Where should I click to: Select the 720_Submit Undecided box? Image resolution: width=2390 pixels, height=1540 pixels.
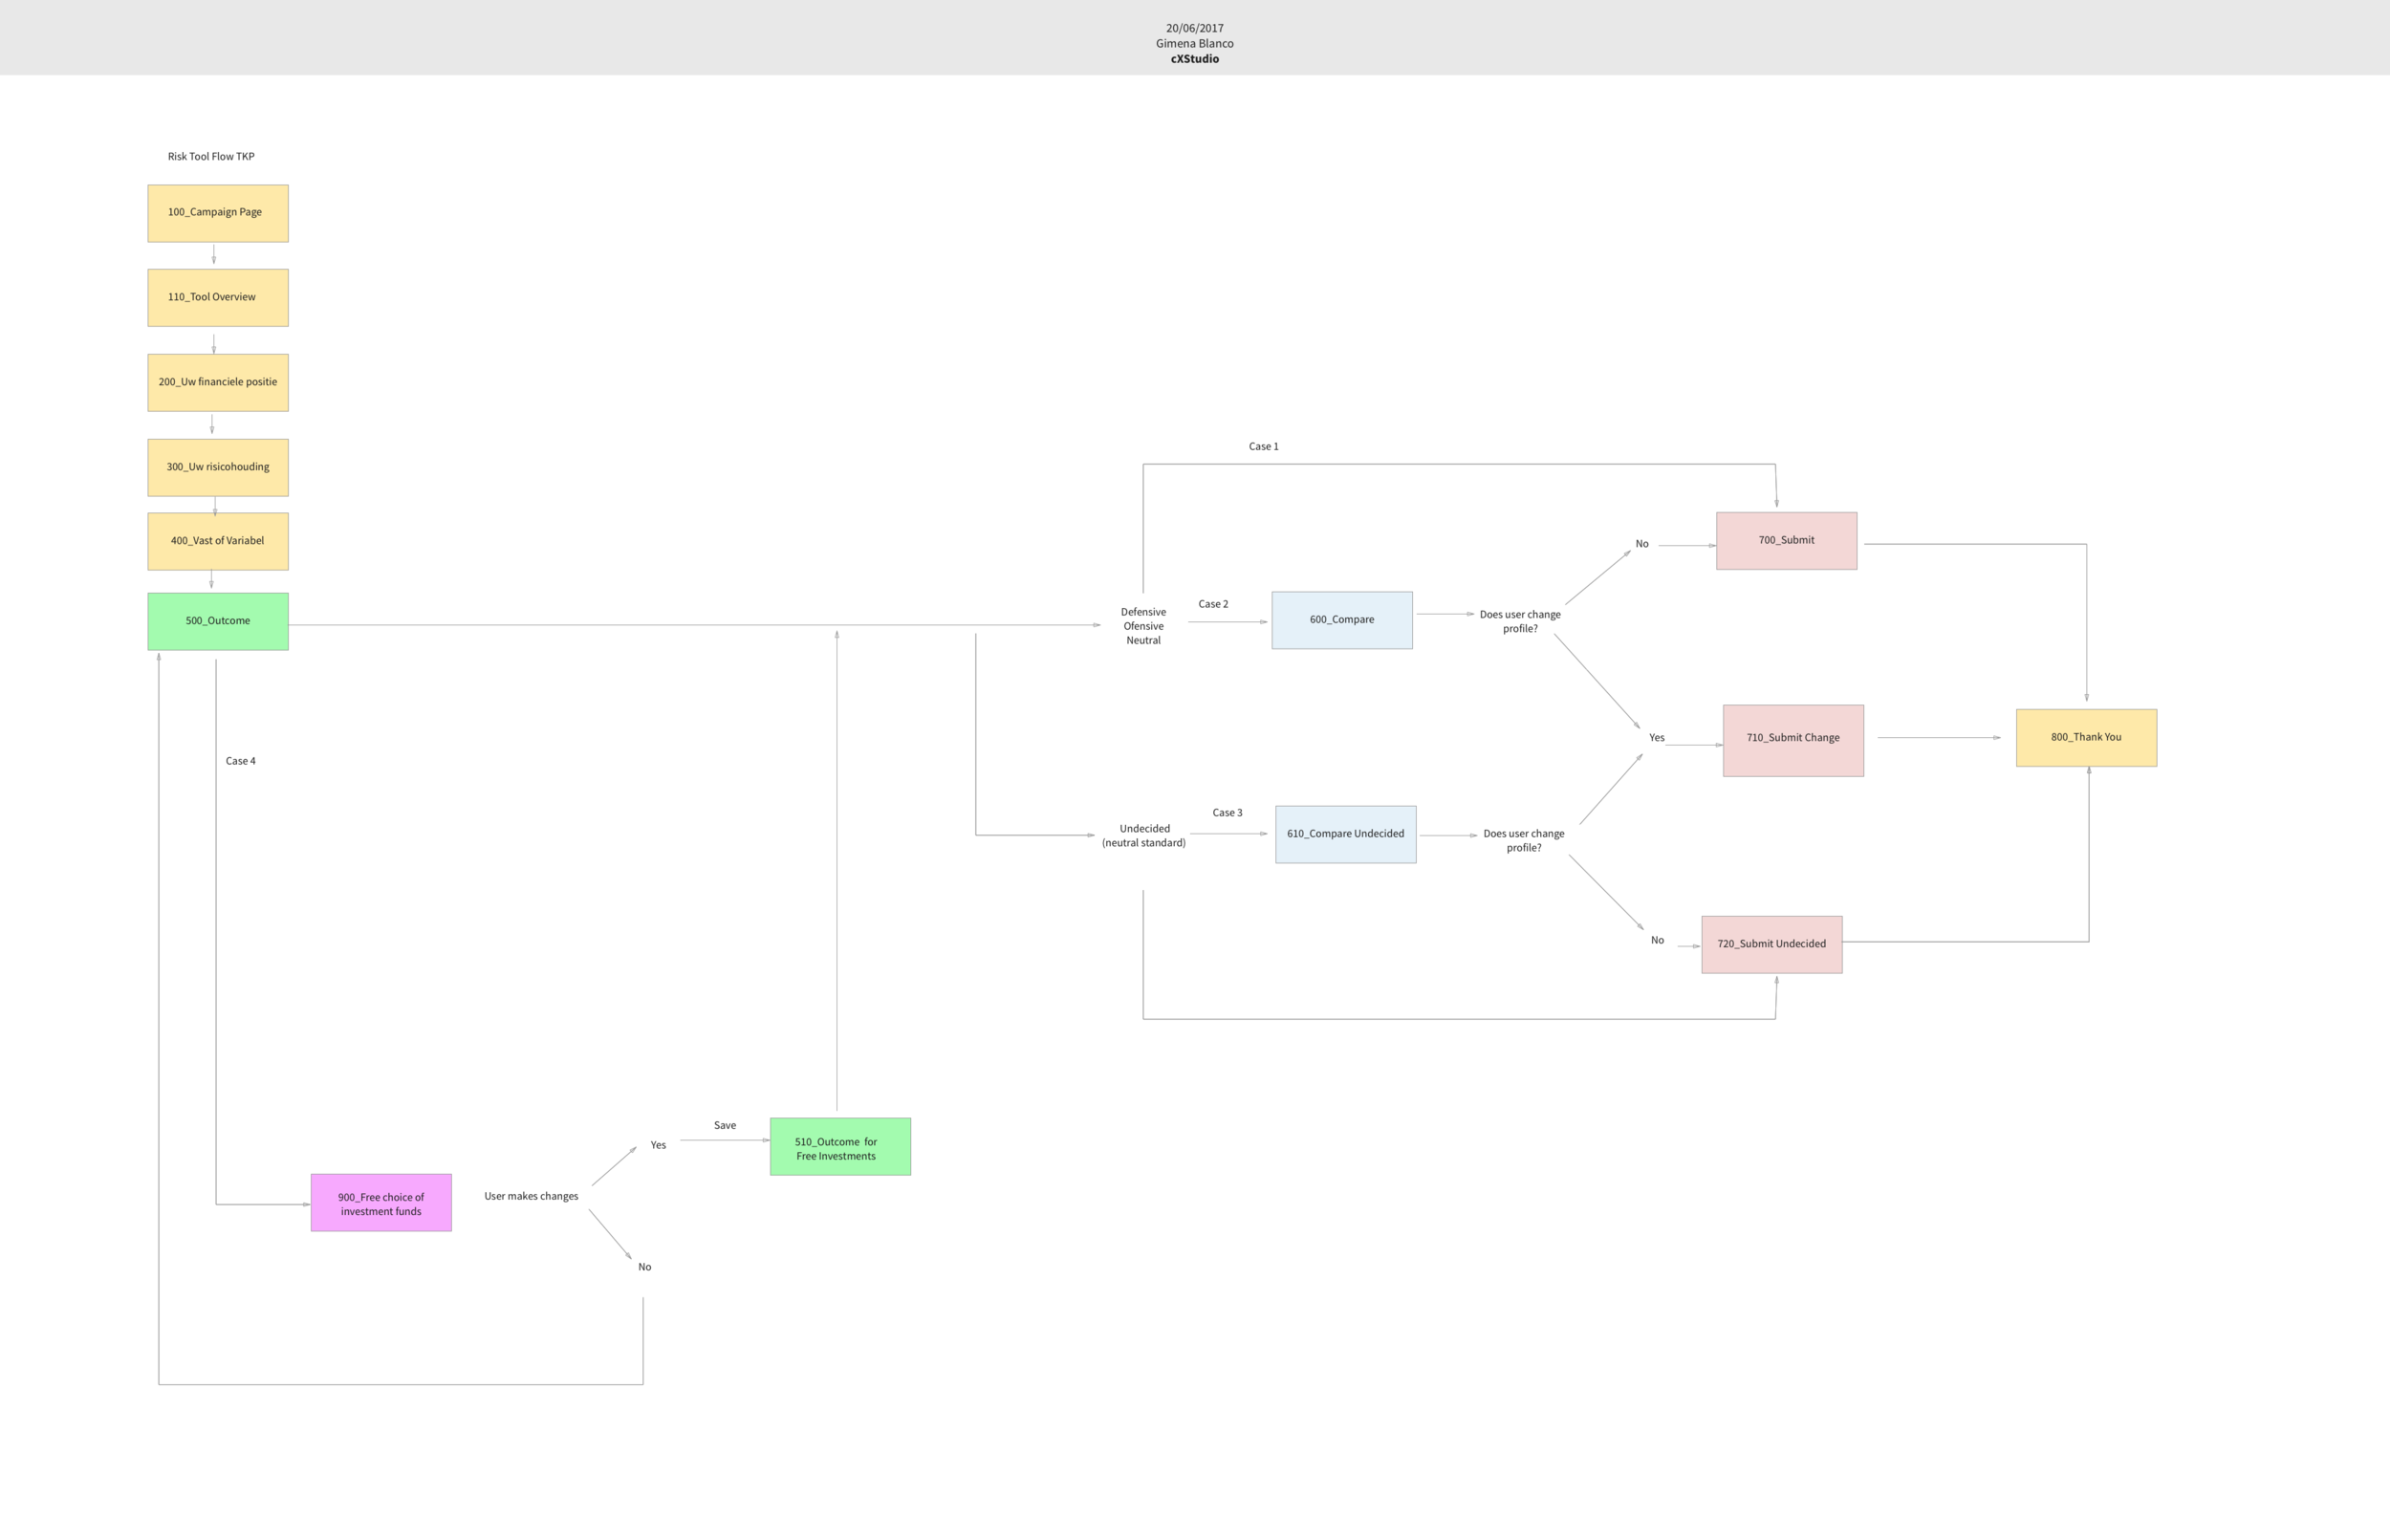pos(1771,944)
